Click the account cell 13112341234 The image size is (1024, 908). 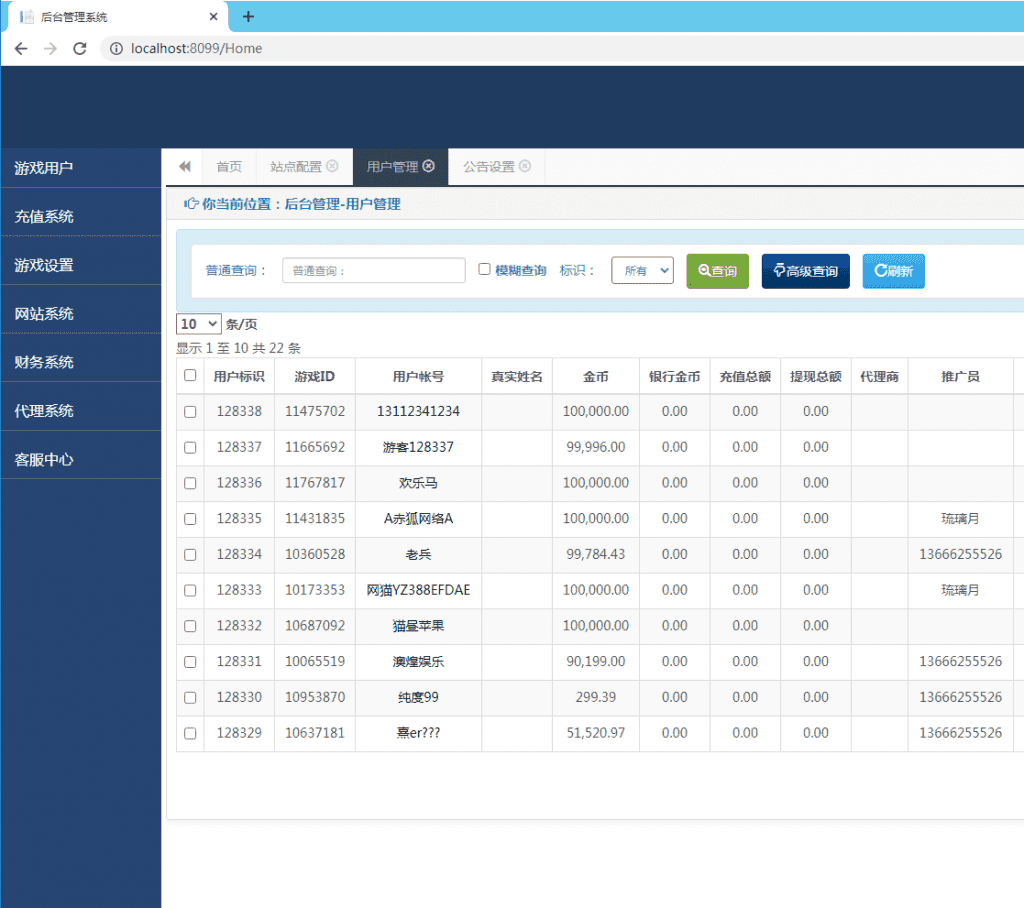(418, 412)
